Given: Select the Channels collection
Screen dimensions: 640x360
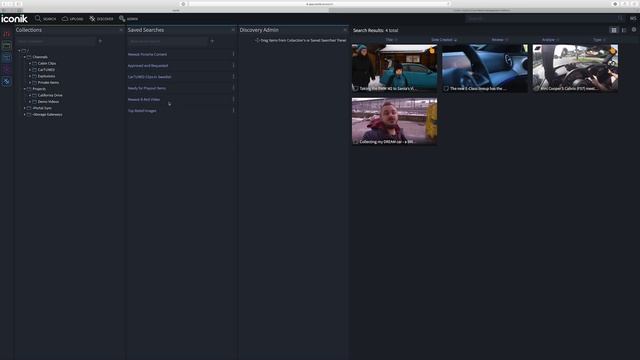Looking at the screenshot, I should (40, 57).
